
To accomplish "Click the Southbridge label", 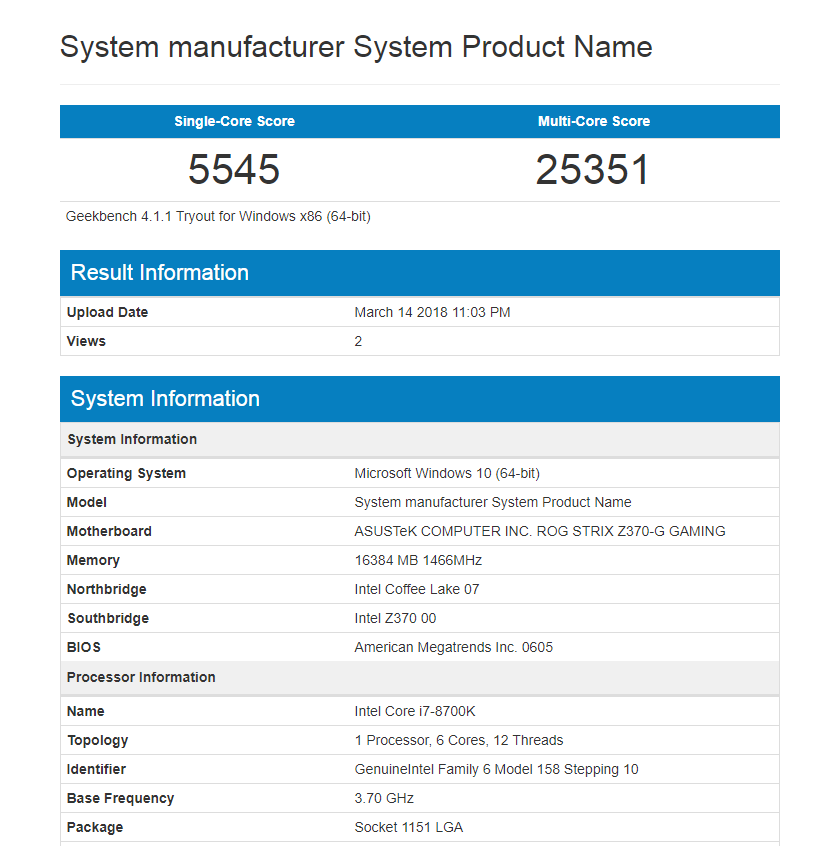I will point(108,618).
